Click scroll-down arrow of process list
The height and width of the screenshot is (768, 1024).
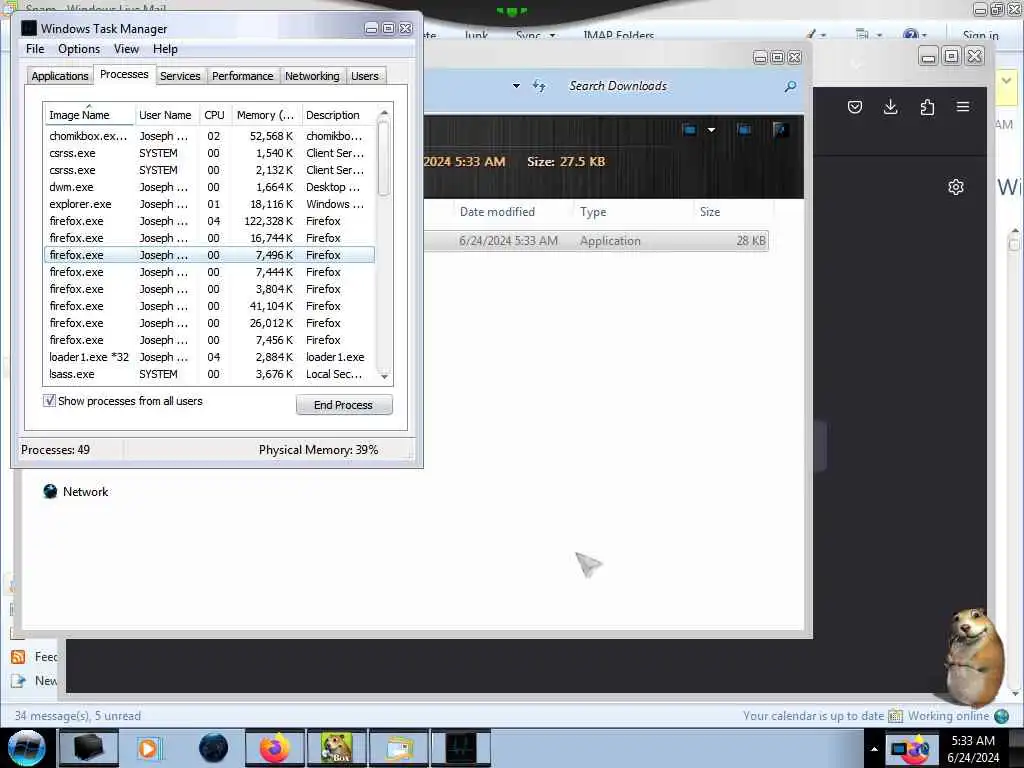384,376
